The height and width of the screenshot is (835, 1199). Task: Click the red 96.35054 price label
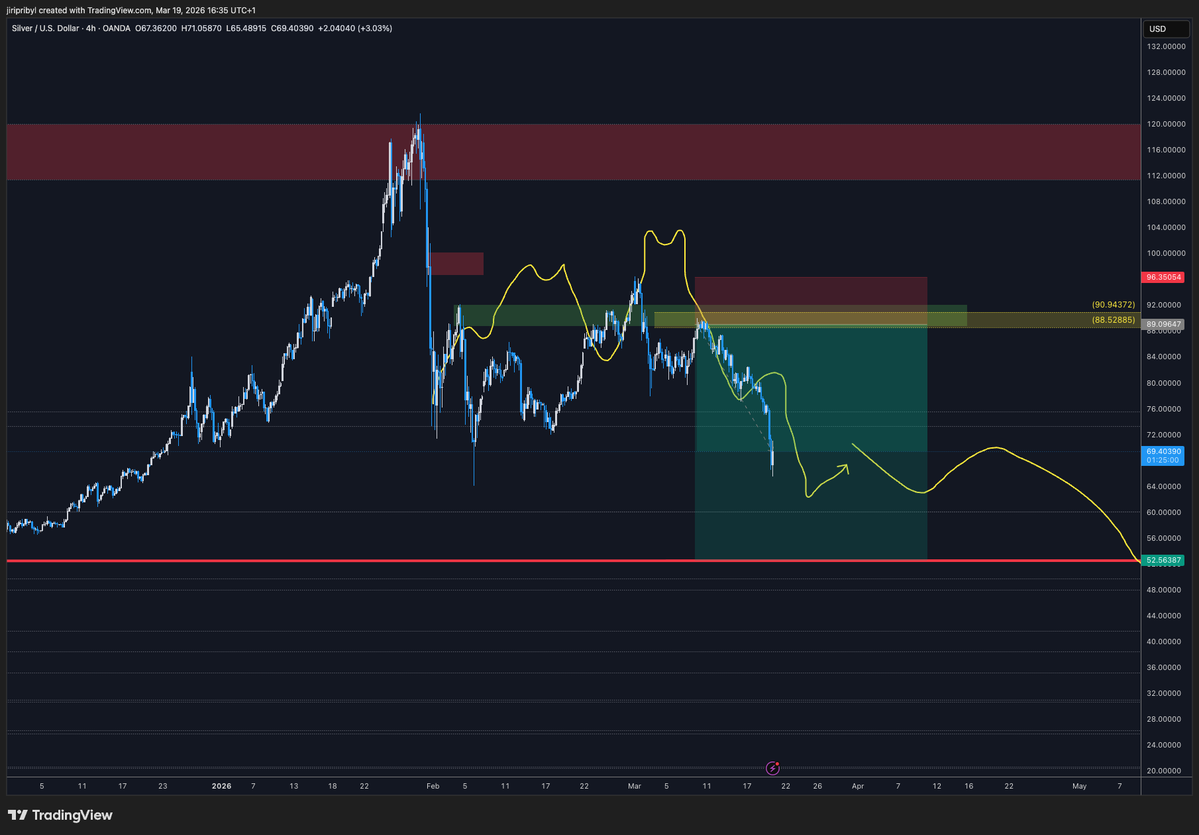1162,277
